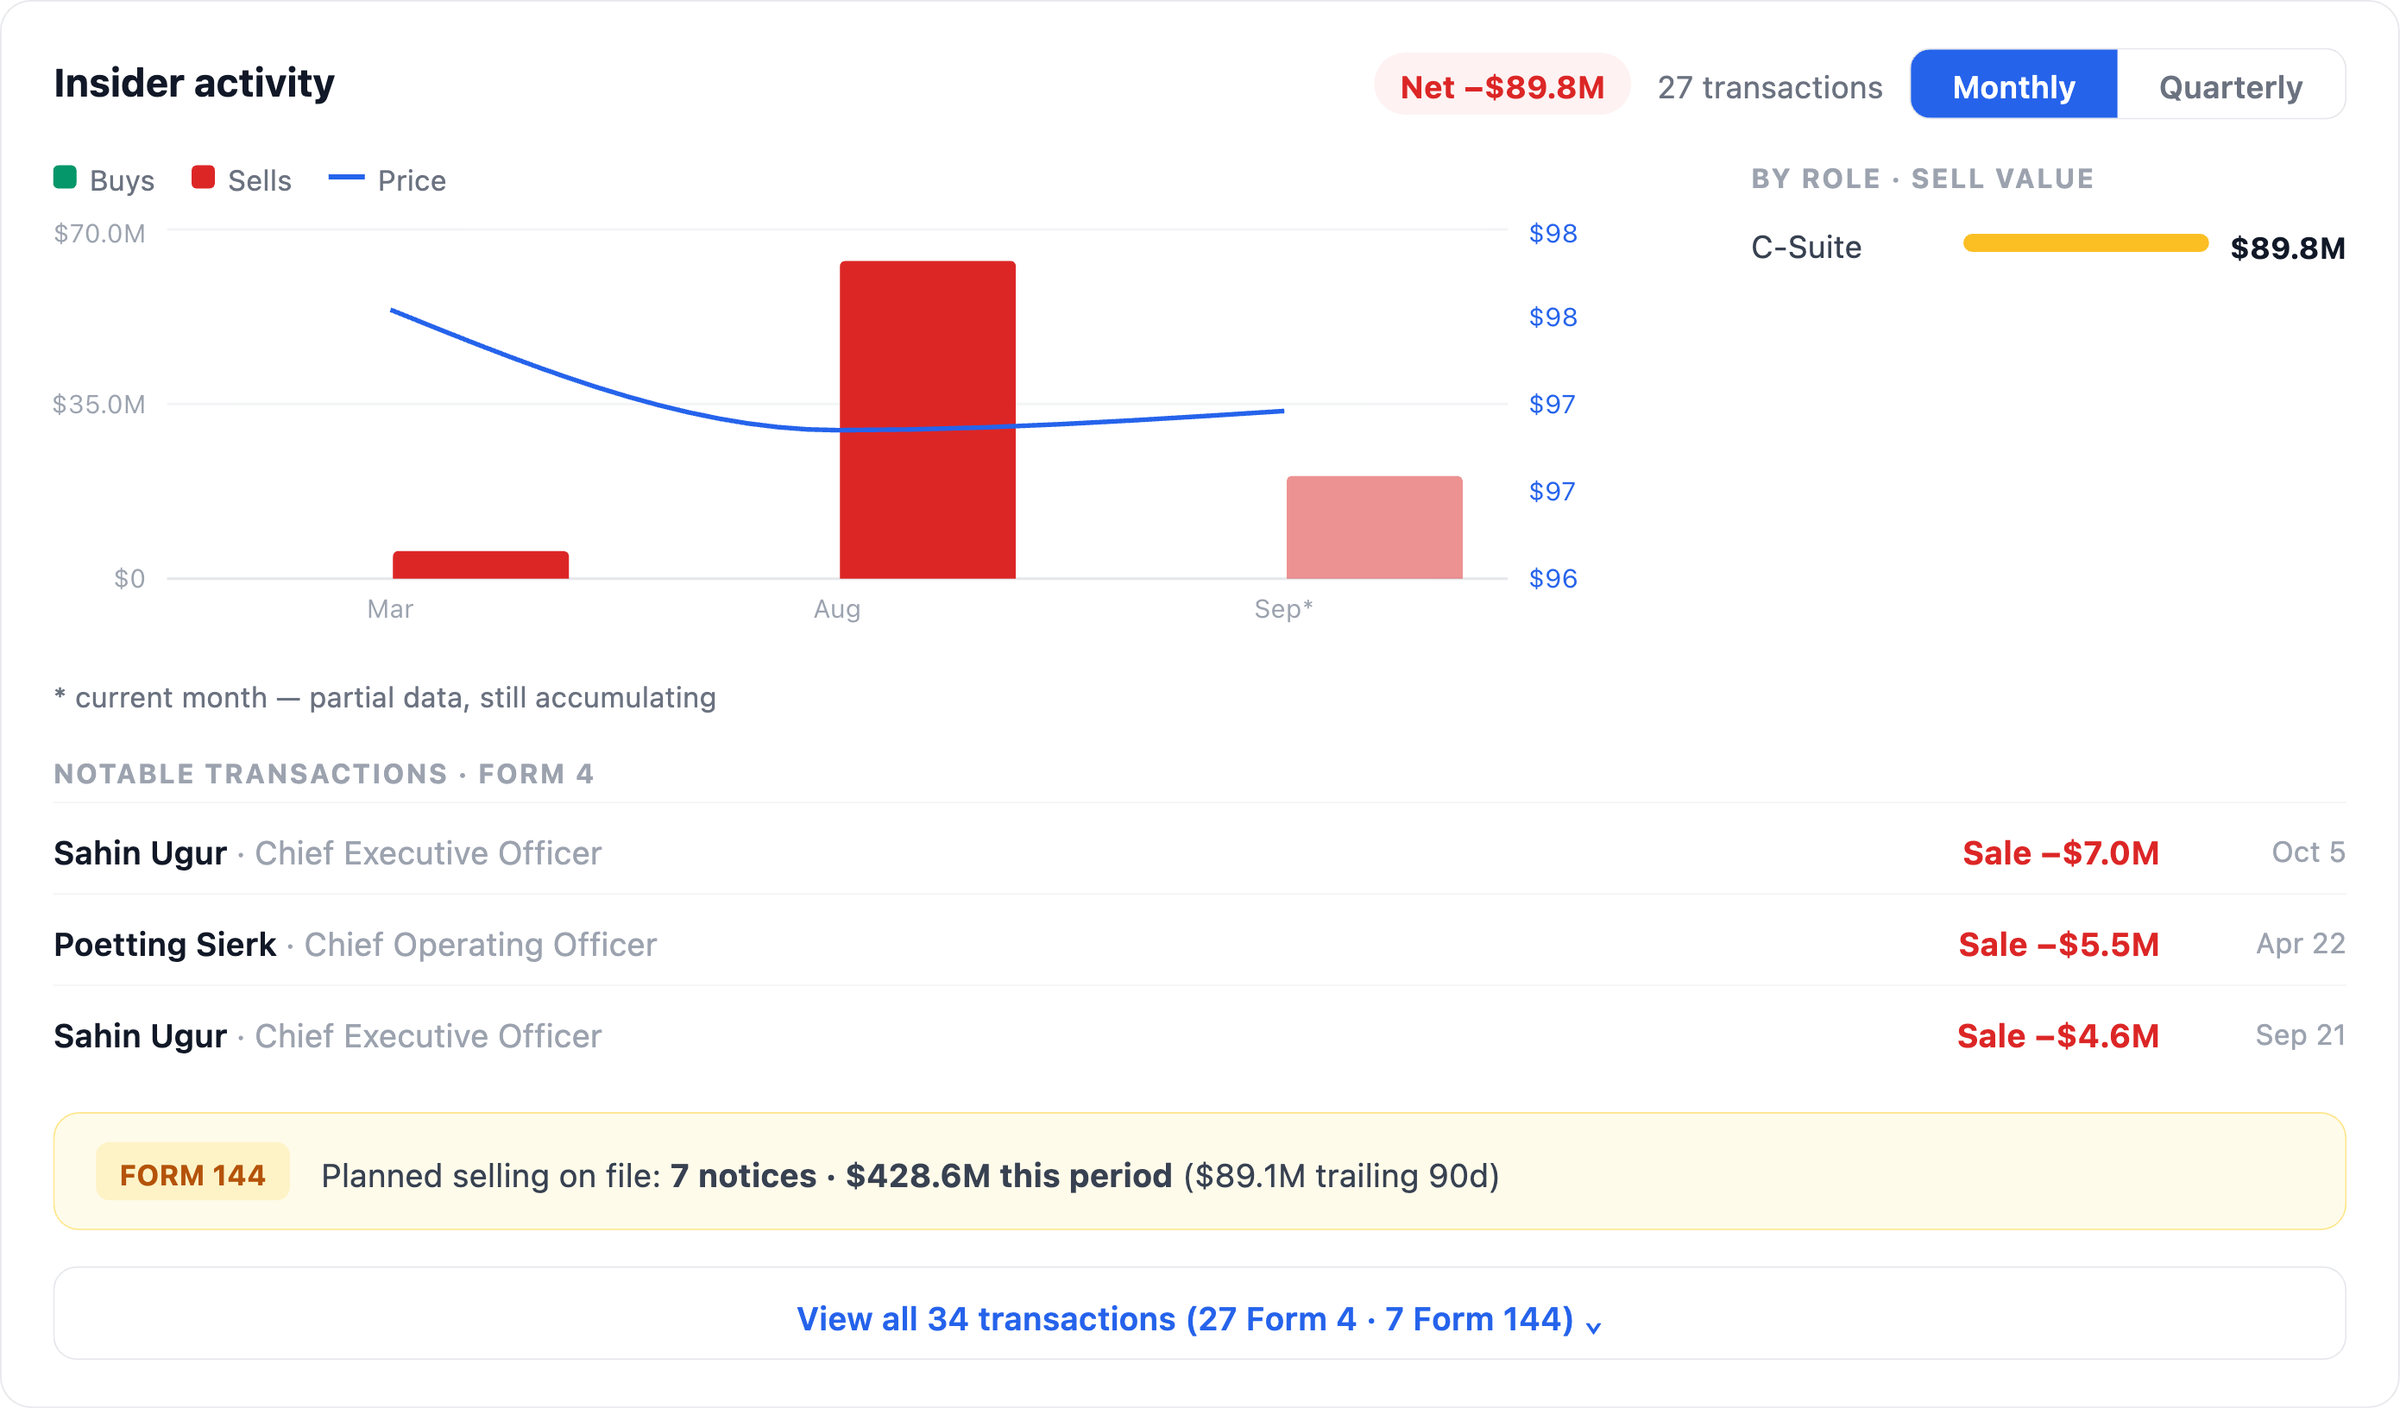Click the chevron after View all transactions
The width and height of the screenshot is (2400, 1408).
pyautogui.click(x=1594, y=1327)
